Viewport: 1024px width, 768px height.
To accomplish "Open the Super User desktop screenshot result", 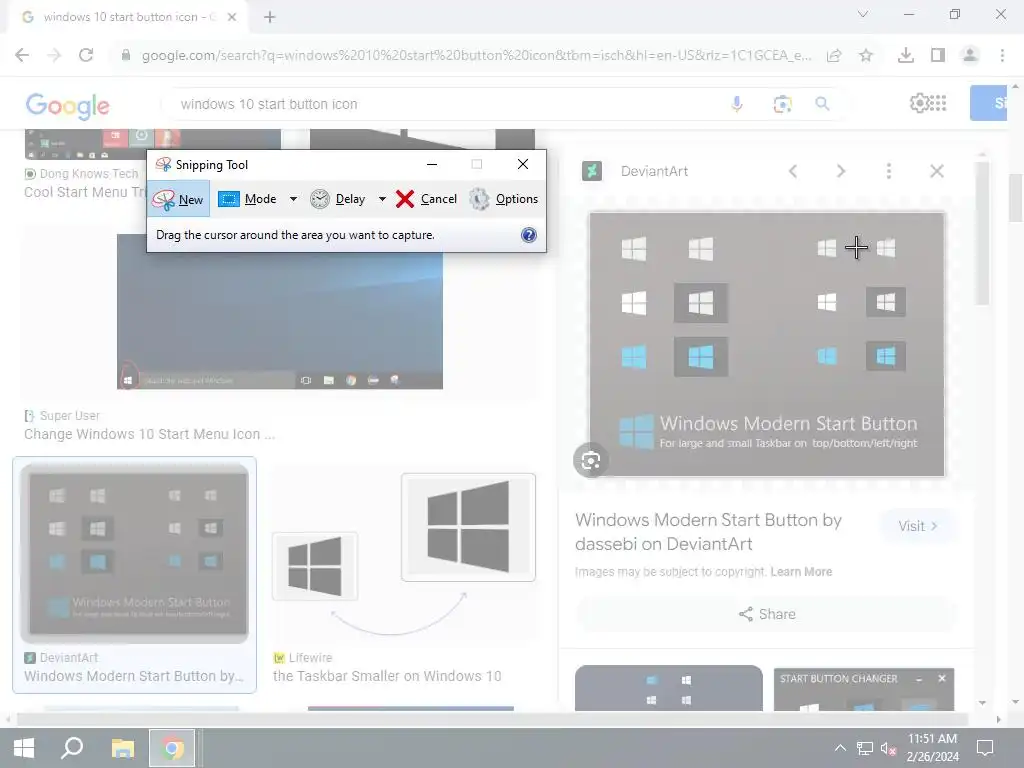I will tap(280, 312).
